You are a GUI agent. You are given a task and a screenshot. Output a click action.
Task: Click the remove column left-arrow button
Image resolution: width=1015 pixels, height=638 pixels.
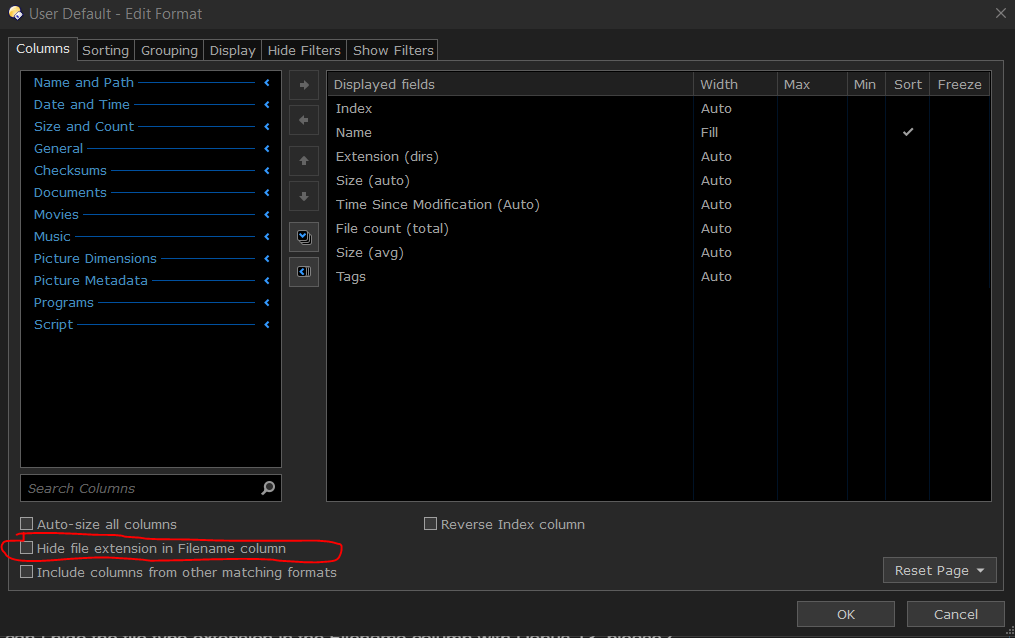point(304,121)
